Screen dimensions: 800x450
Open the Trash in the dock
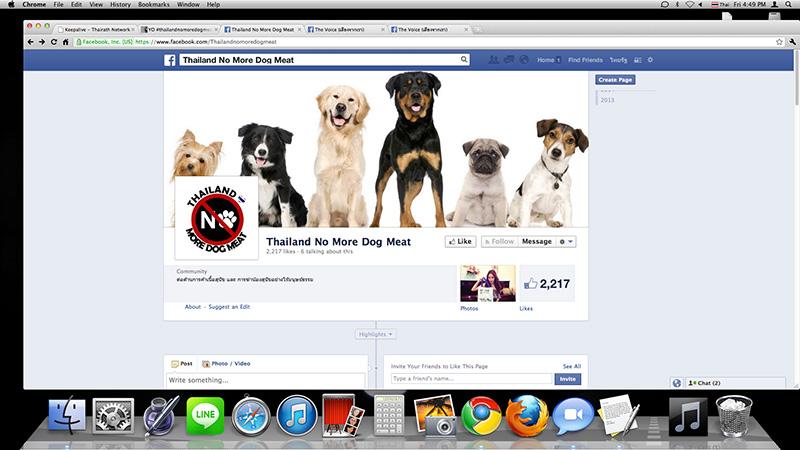tap(734, 417)
